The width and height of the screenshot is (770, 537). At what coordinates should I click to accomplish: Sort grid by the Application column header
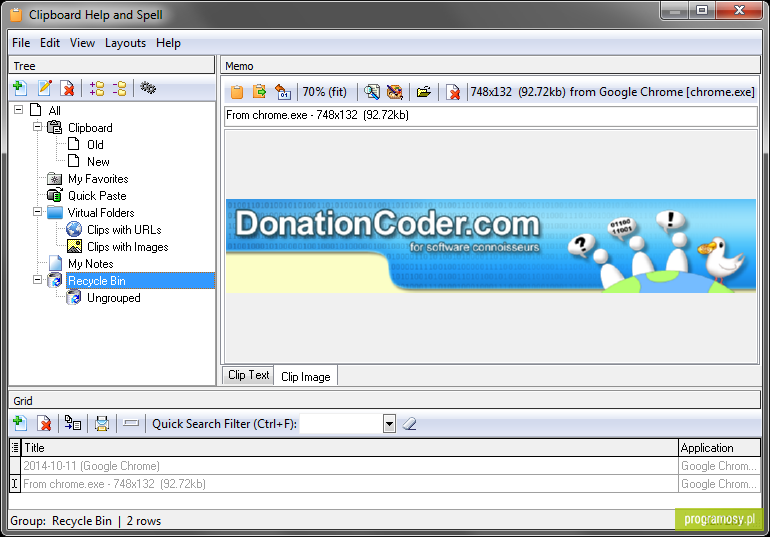pos(719,448)
